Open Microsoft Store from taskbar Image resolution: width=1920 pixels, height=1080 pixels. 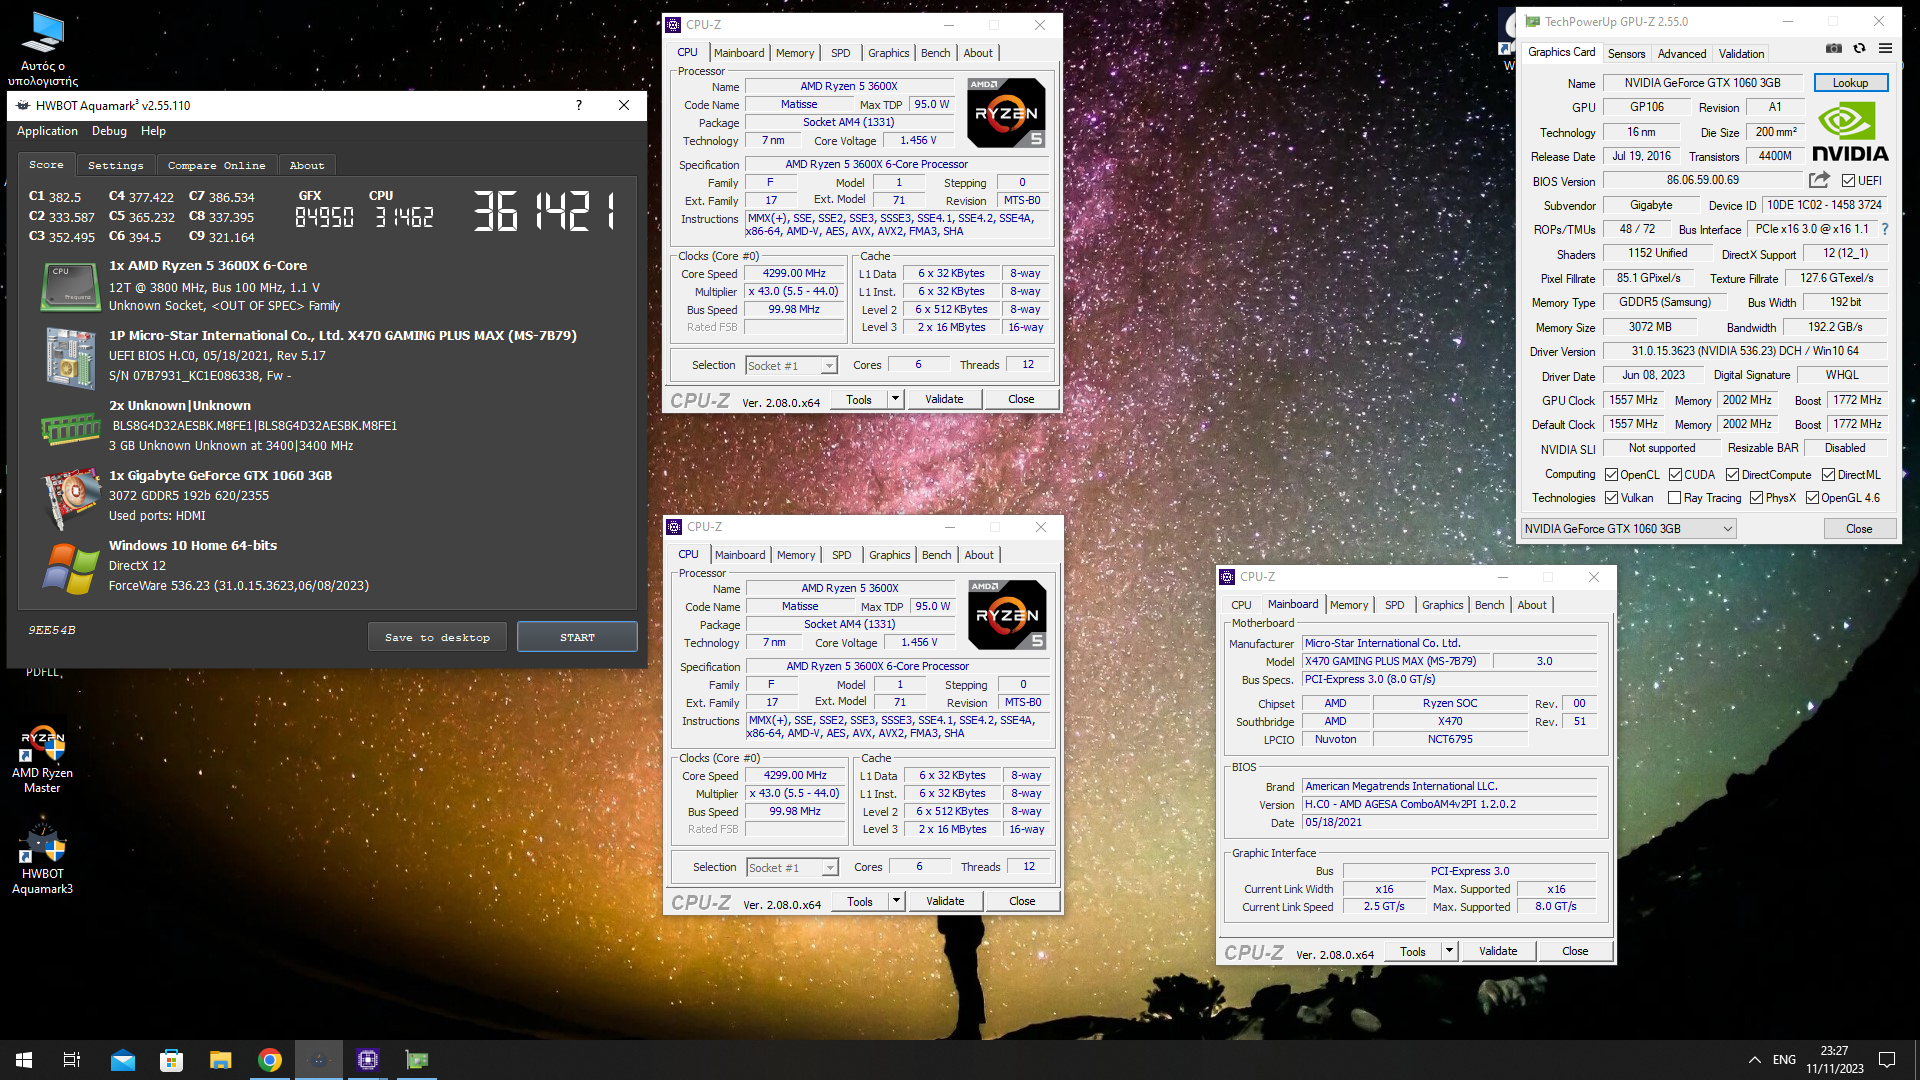click(x=172, y=1060)
